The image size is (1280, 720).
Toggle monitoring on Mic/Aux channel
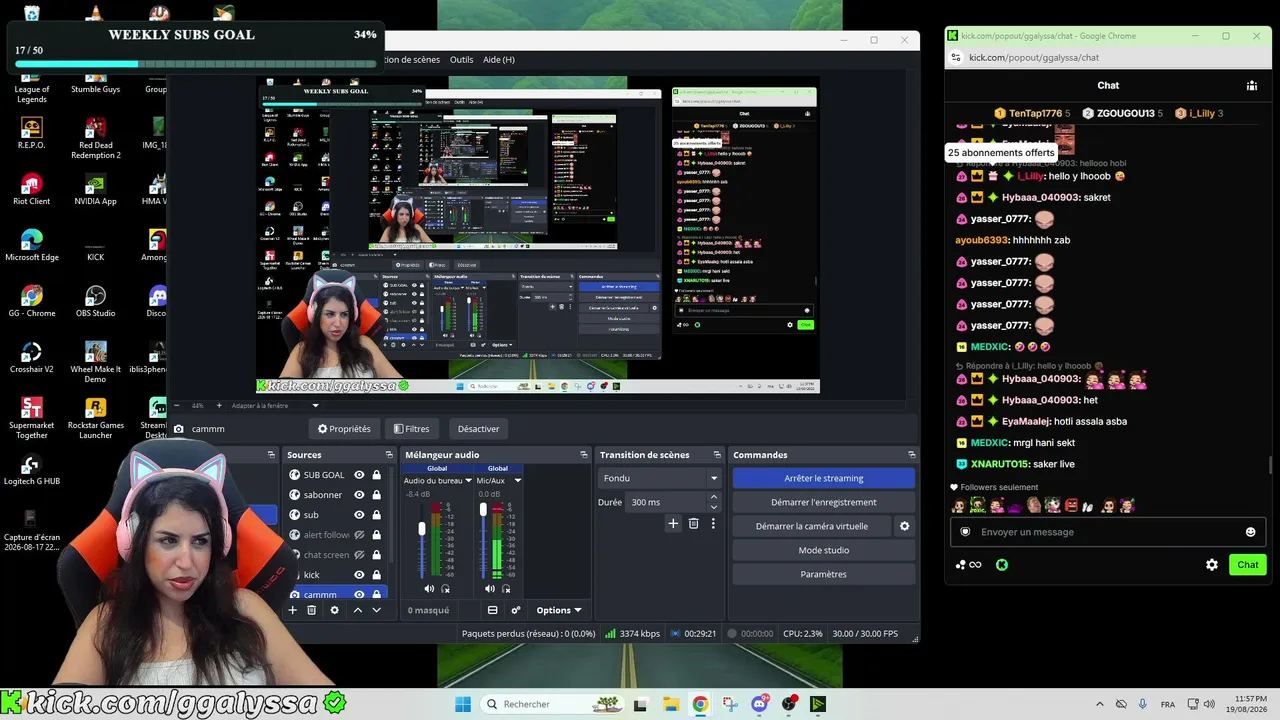tap(506, 589)
